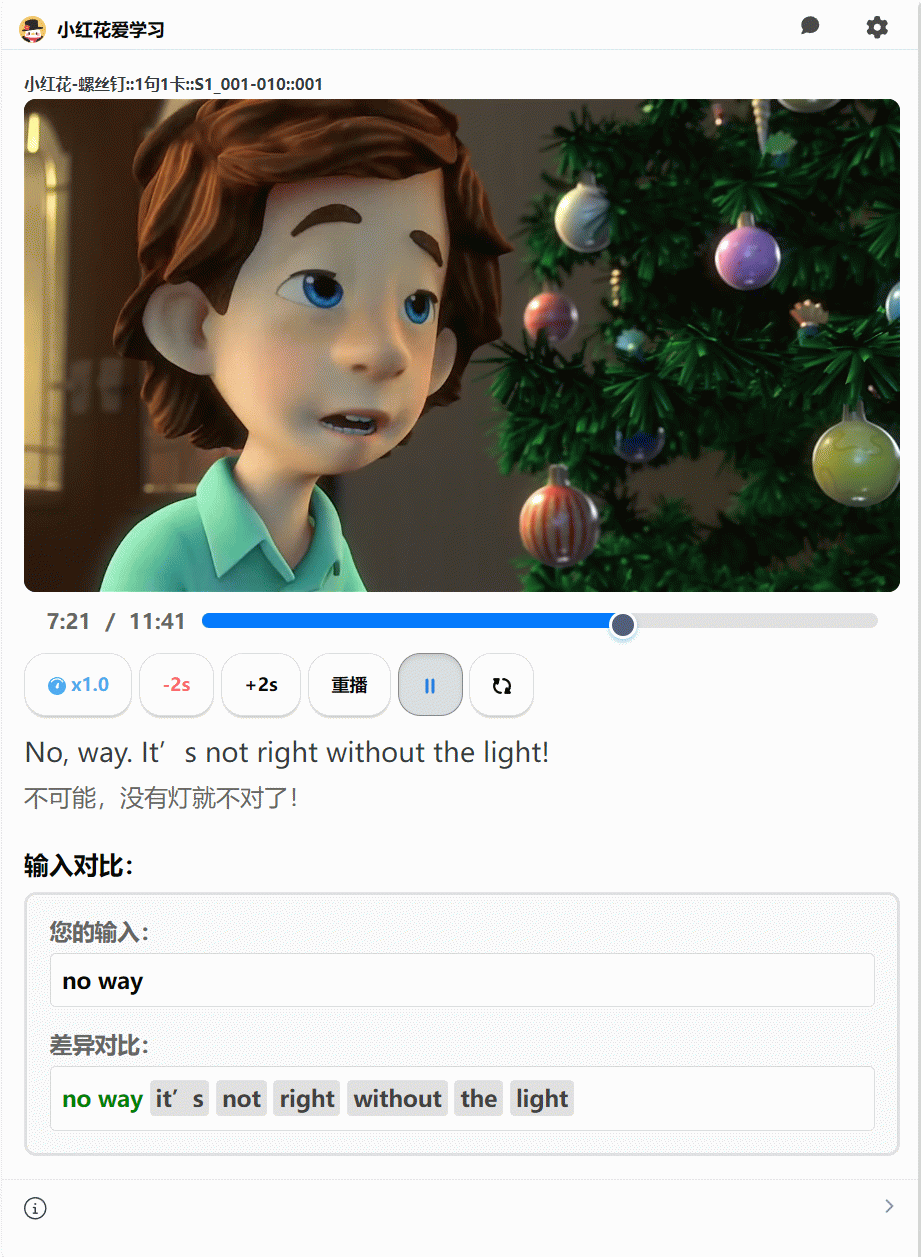Open the settings gear icon
Viewport: 921px width, 1257px height.
coord(877,27)
